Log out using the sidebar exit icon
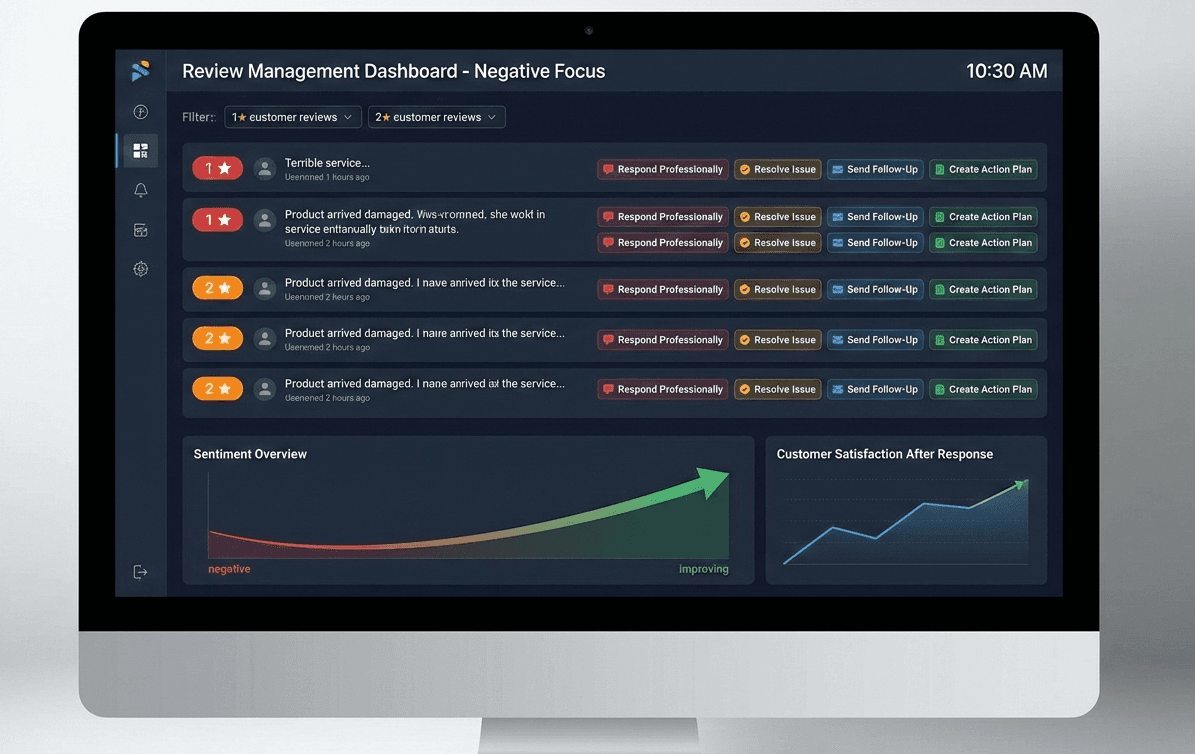 tap(140, 571)
